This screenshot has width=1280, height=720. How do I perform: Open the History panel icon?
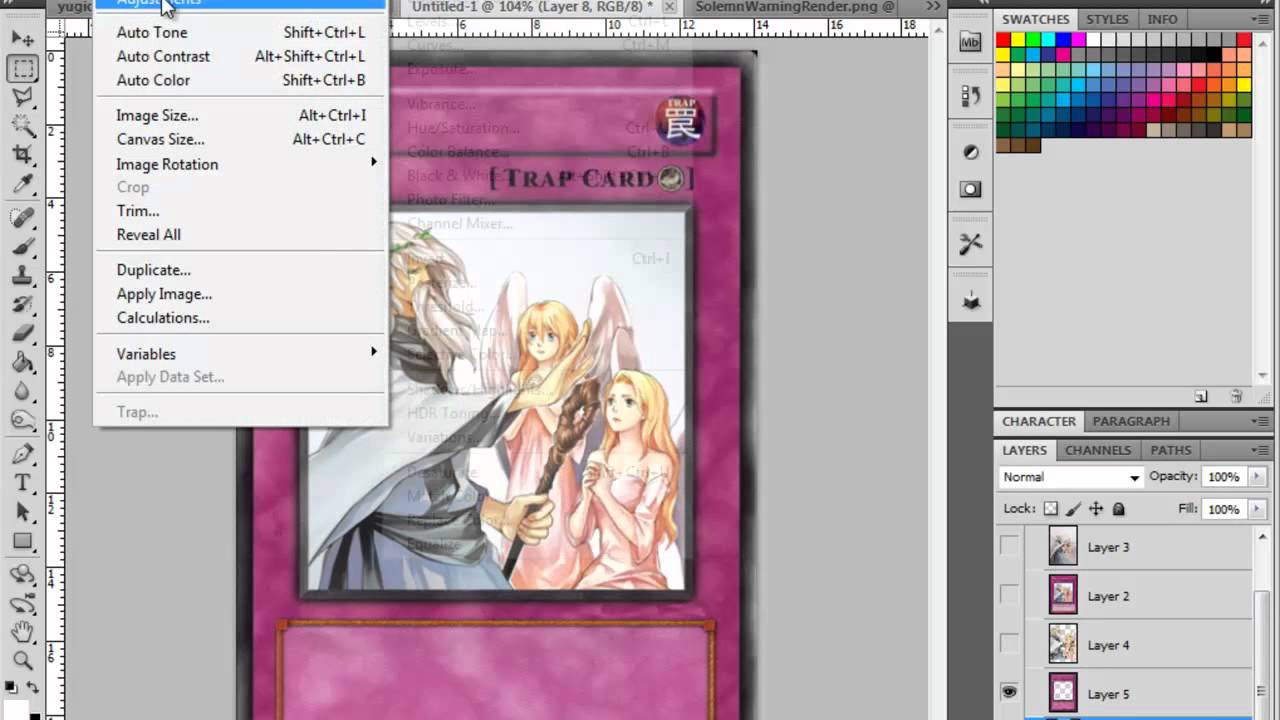970,96
